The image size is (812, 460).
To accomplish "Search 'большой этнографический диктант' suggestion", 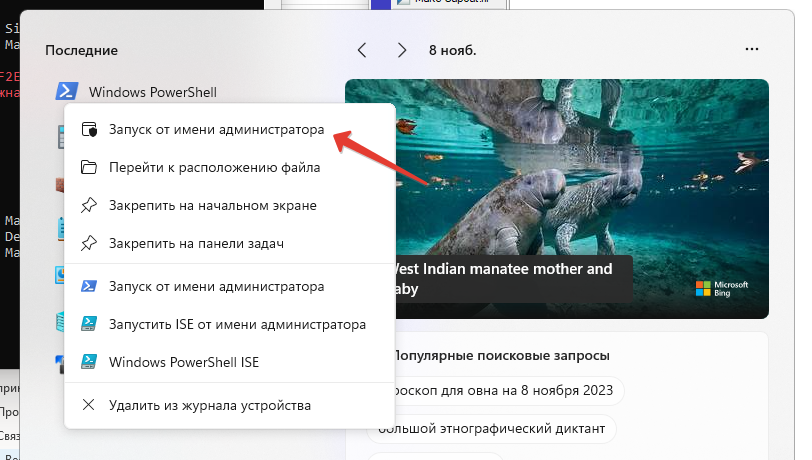I will [x=491, y=429].
